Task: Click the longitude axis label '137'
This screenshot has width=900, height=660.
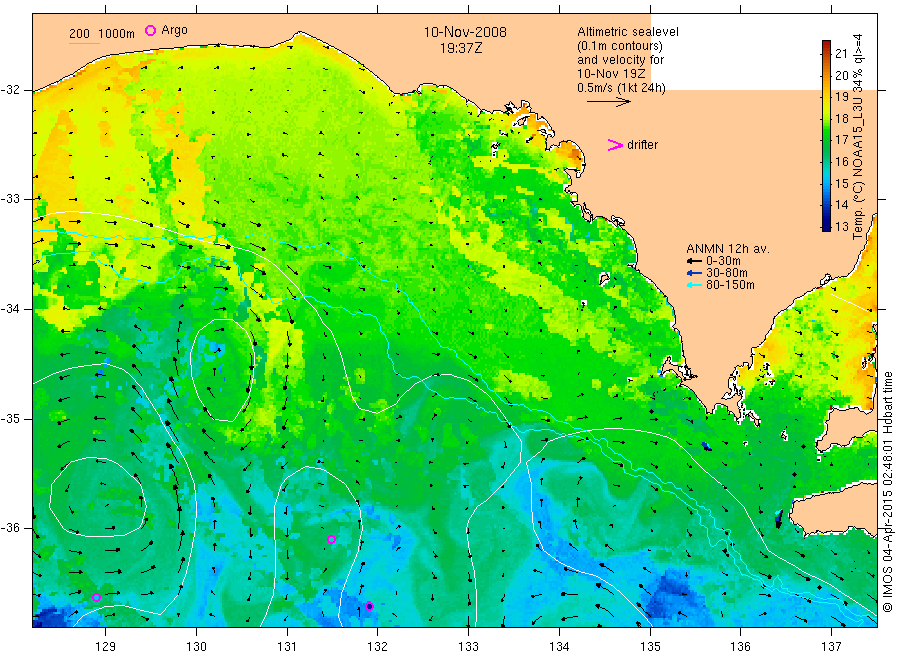Action: 832,647
